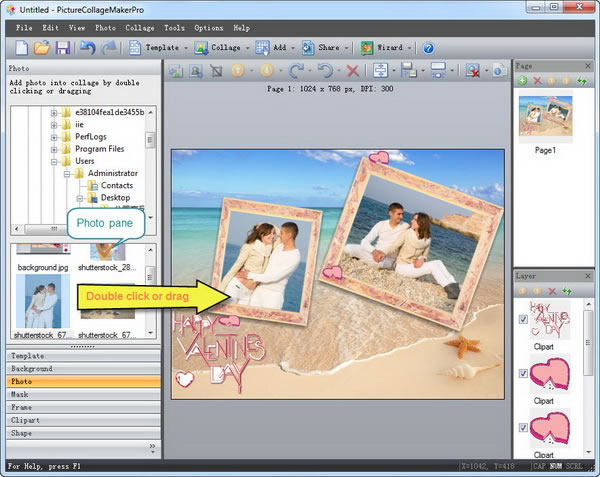Launch the Wizard toolbar button
600x477 pixels.
pos(382,48)
